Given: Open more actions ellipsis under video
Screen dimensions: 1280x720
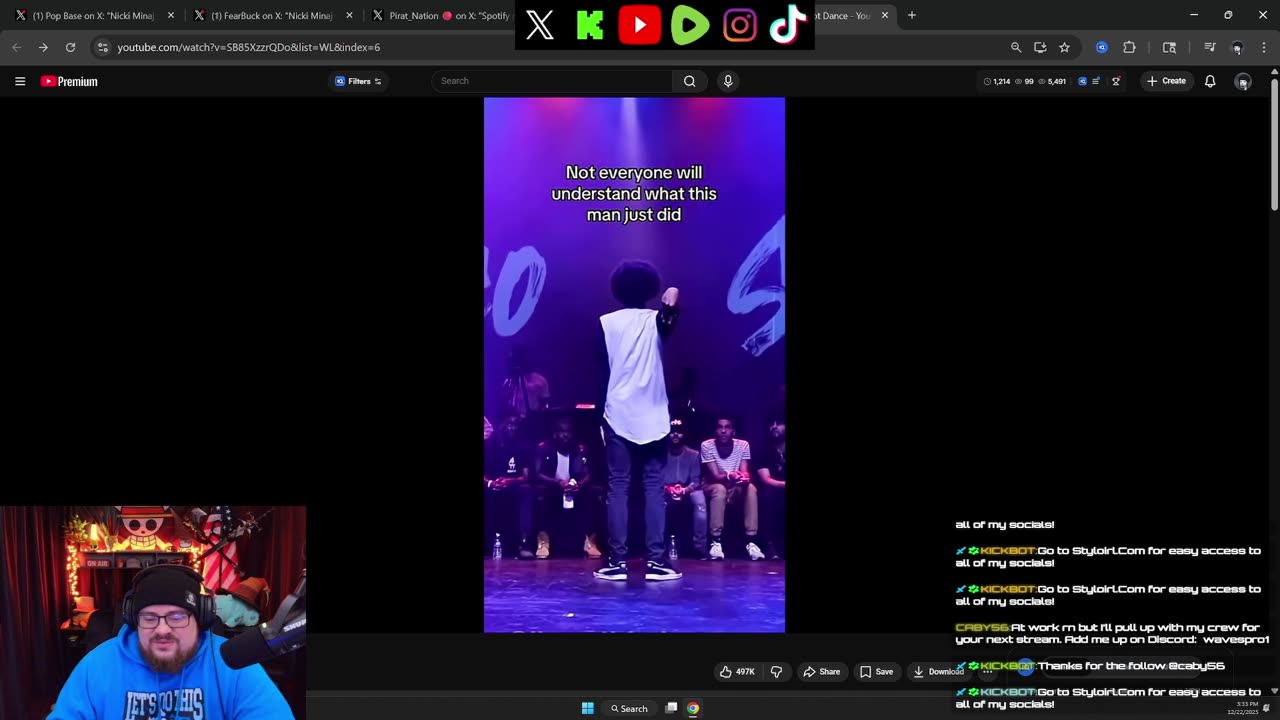Looking at the screenshot, I should point(987,672).
